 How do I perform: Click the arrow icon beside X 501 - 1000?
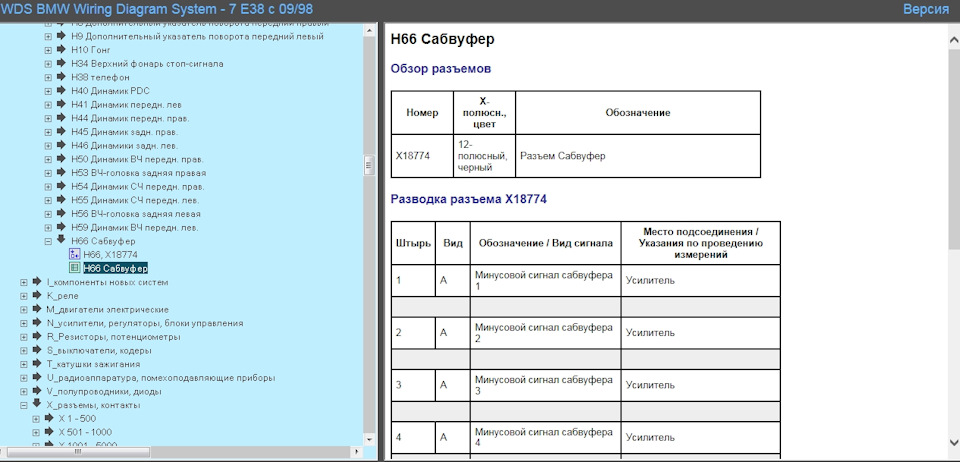49,431
